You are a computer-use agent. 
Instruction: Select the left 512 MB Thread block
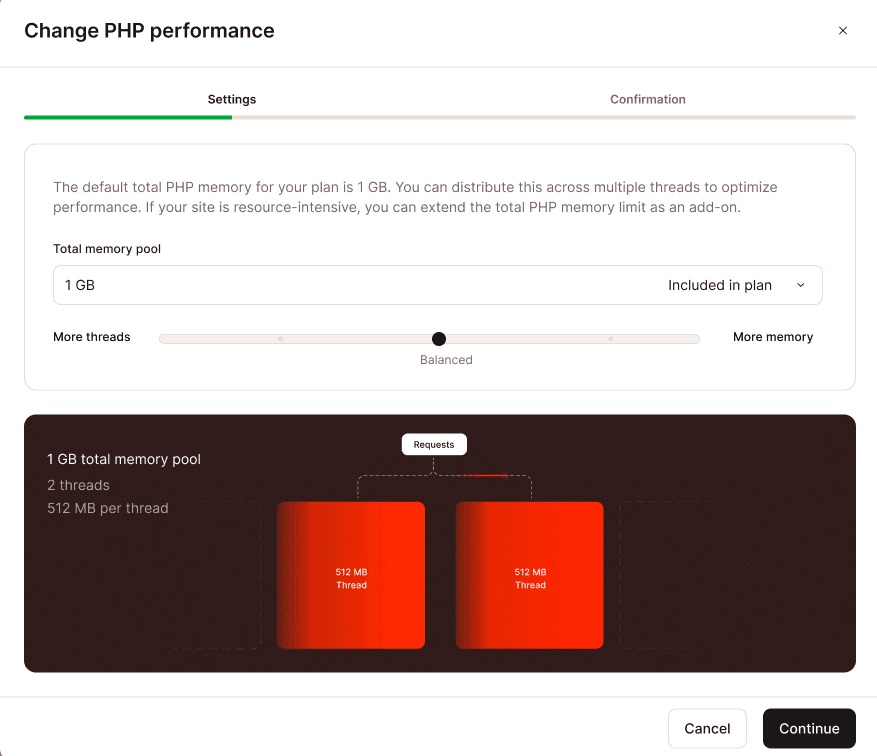351,575
